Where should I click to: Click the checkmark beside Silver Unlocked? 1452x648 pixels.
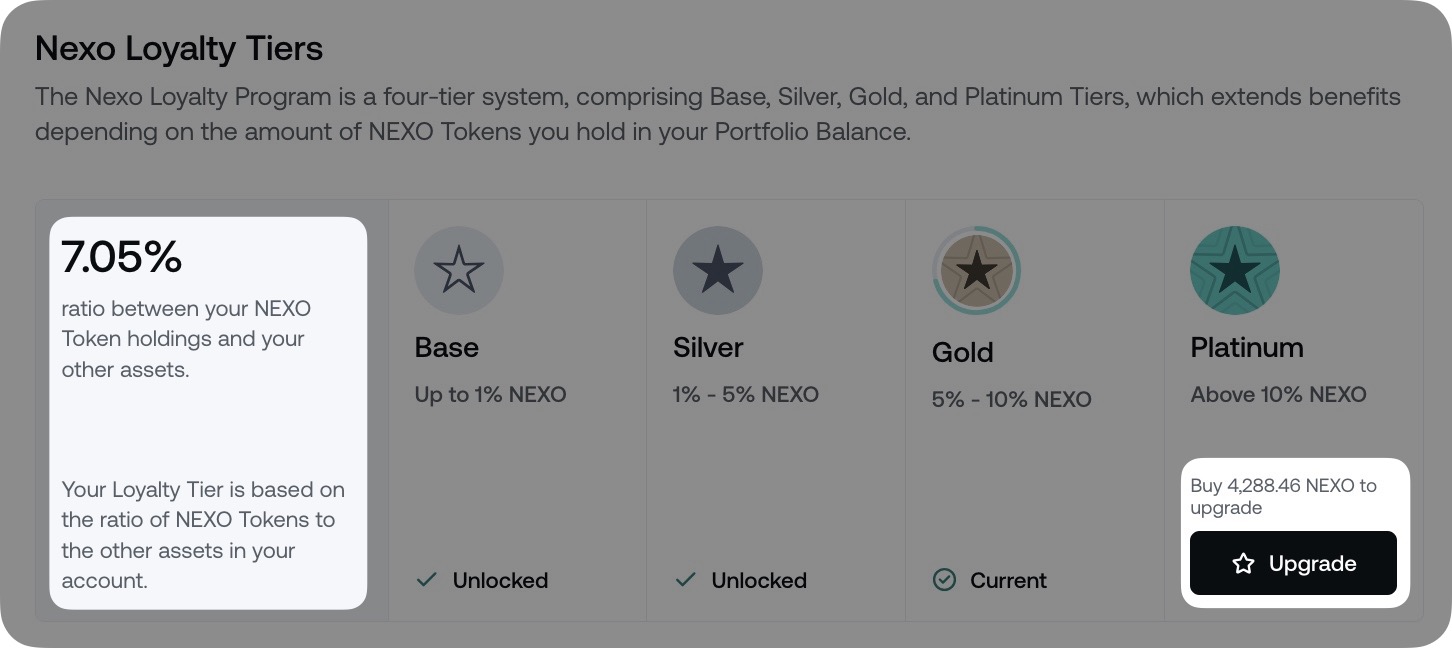click(686, 580)
